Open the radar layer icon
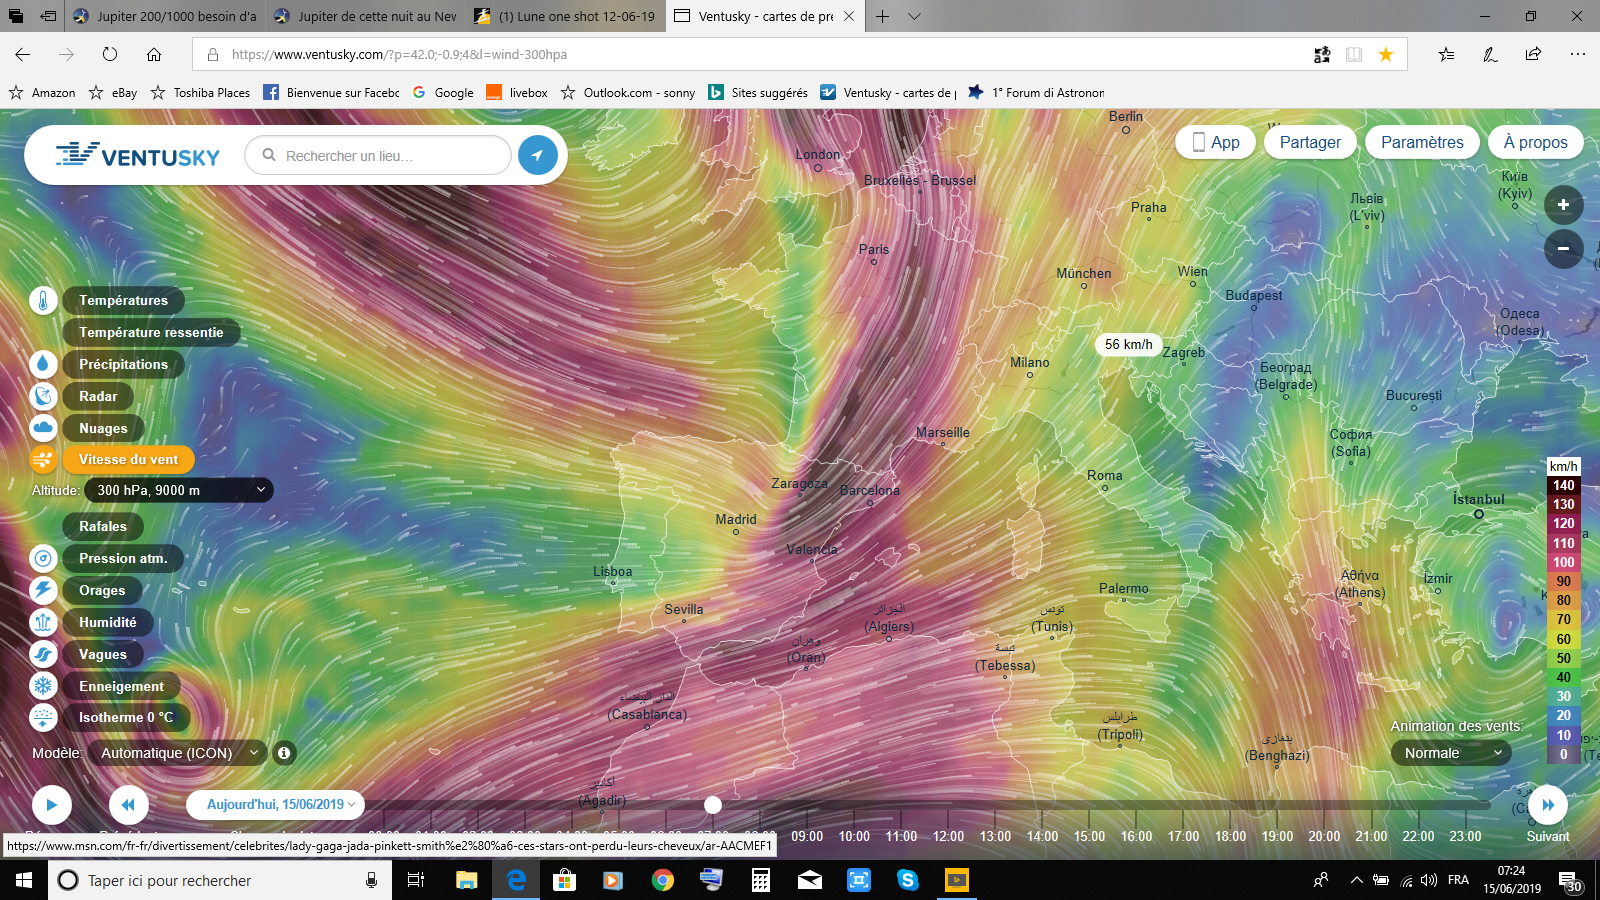The height and width of the screenshot is (900, 1600). [x=43, y=396]
